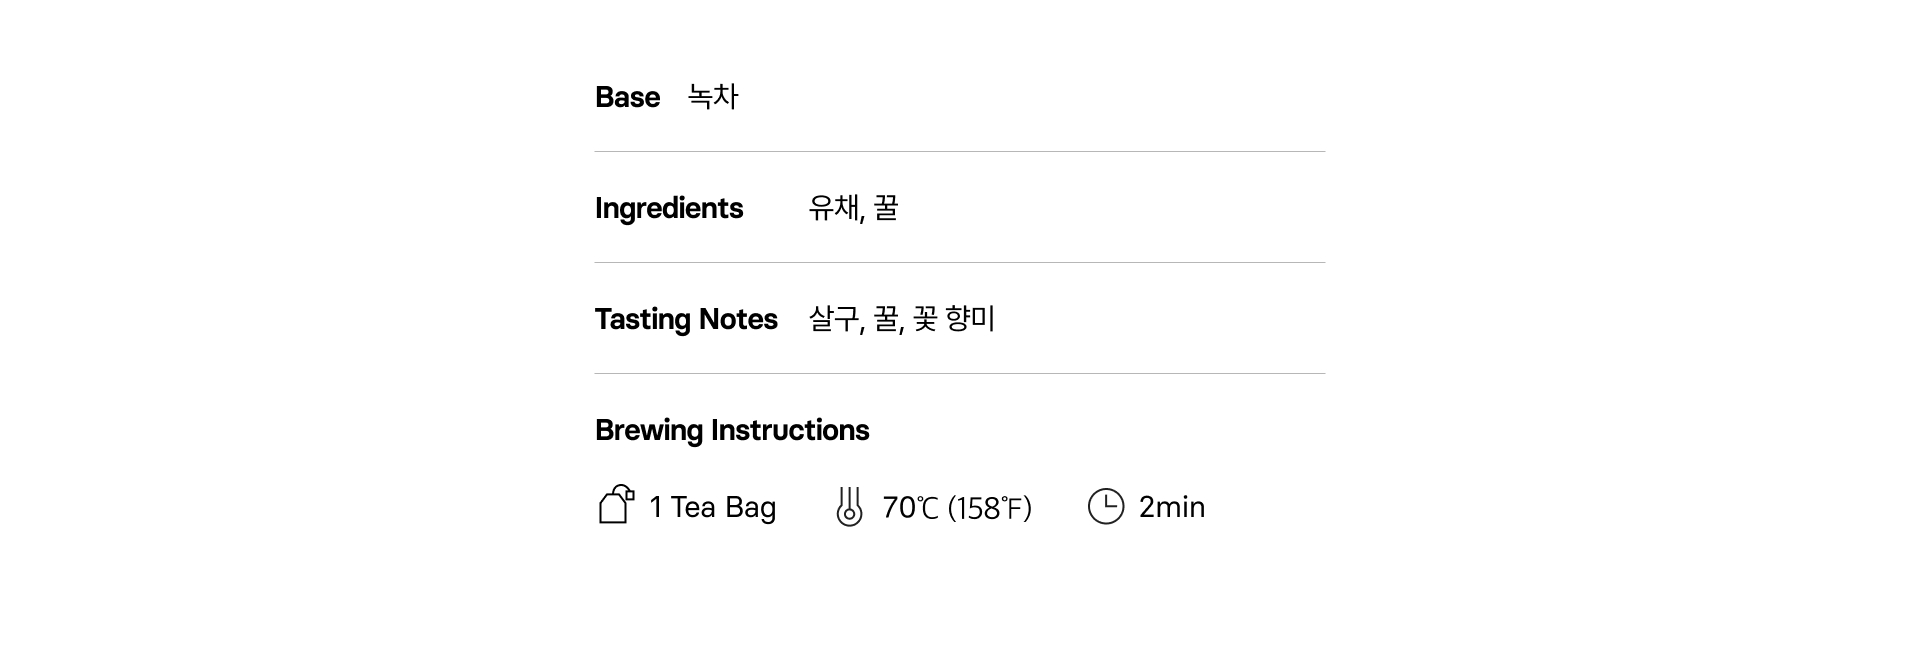Click the clock steeping time icon
This screenshot has height=649, width=1920.
[1105, 506]
